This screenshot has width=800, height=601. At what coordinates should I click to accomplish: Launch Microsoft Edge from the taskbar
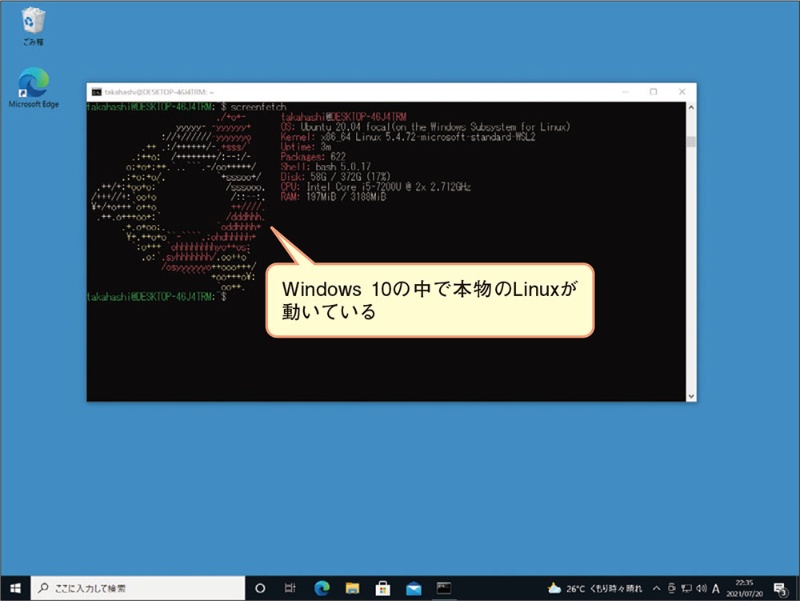point(322,587)
